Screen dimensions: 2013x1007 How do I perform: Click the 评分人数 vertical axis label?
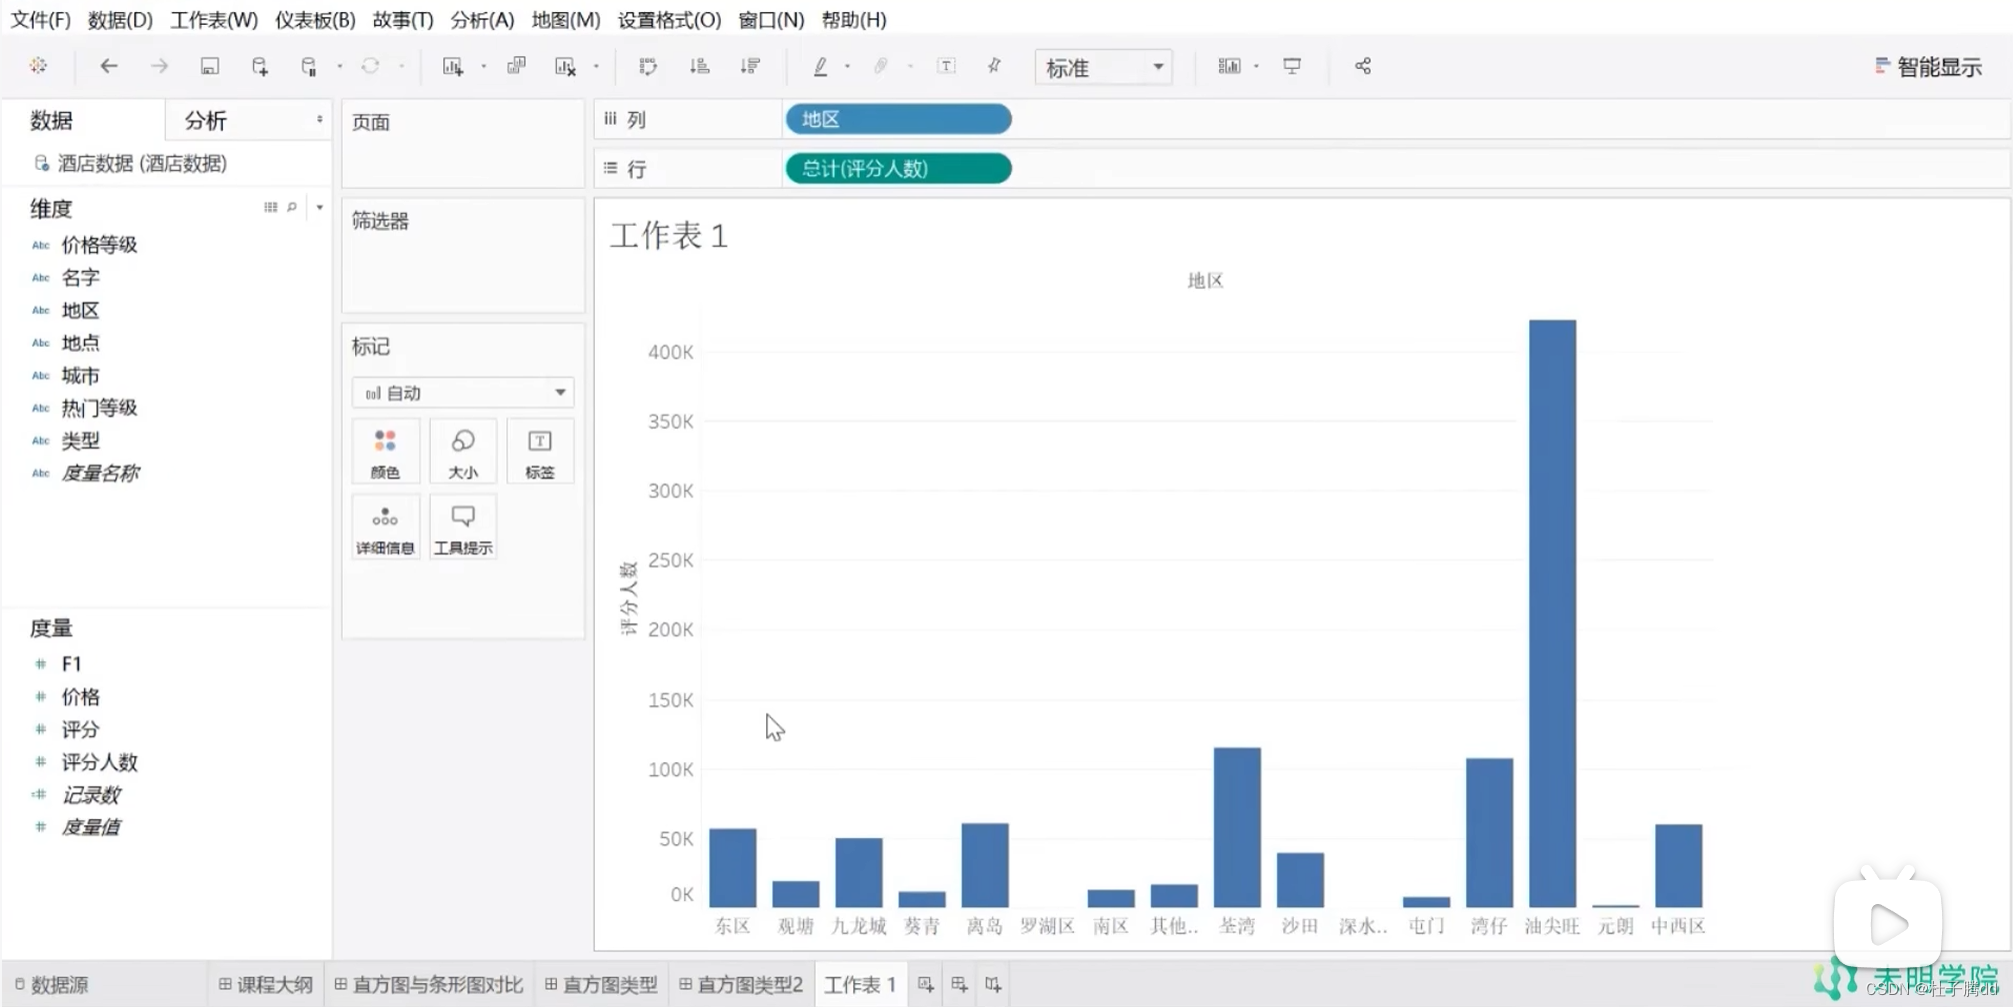click(x=628, y=598)
